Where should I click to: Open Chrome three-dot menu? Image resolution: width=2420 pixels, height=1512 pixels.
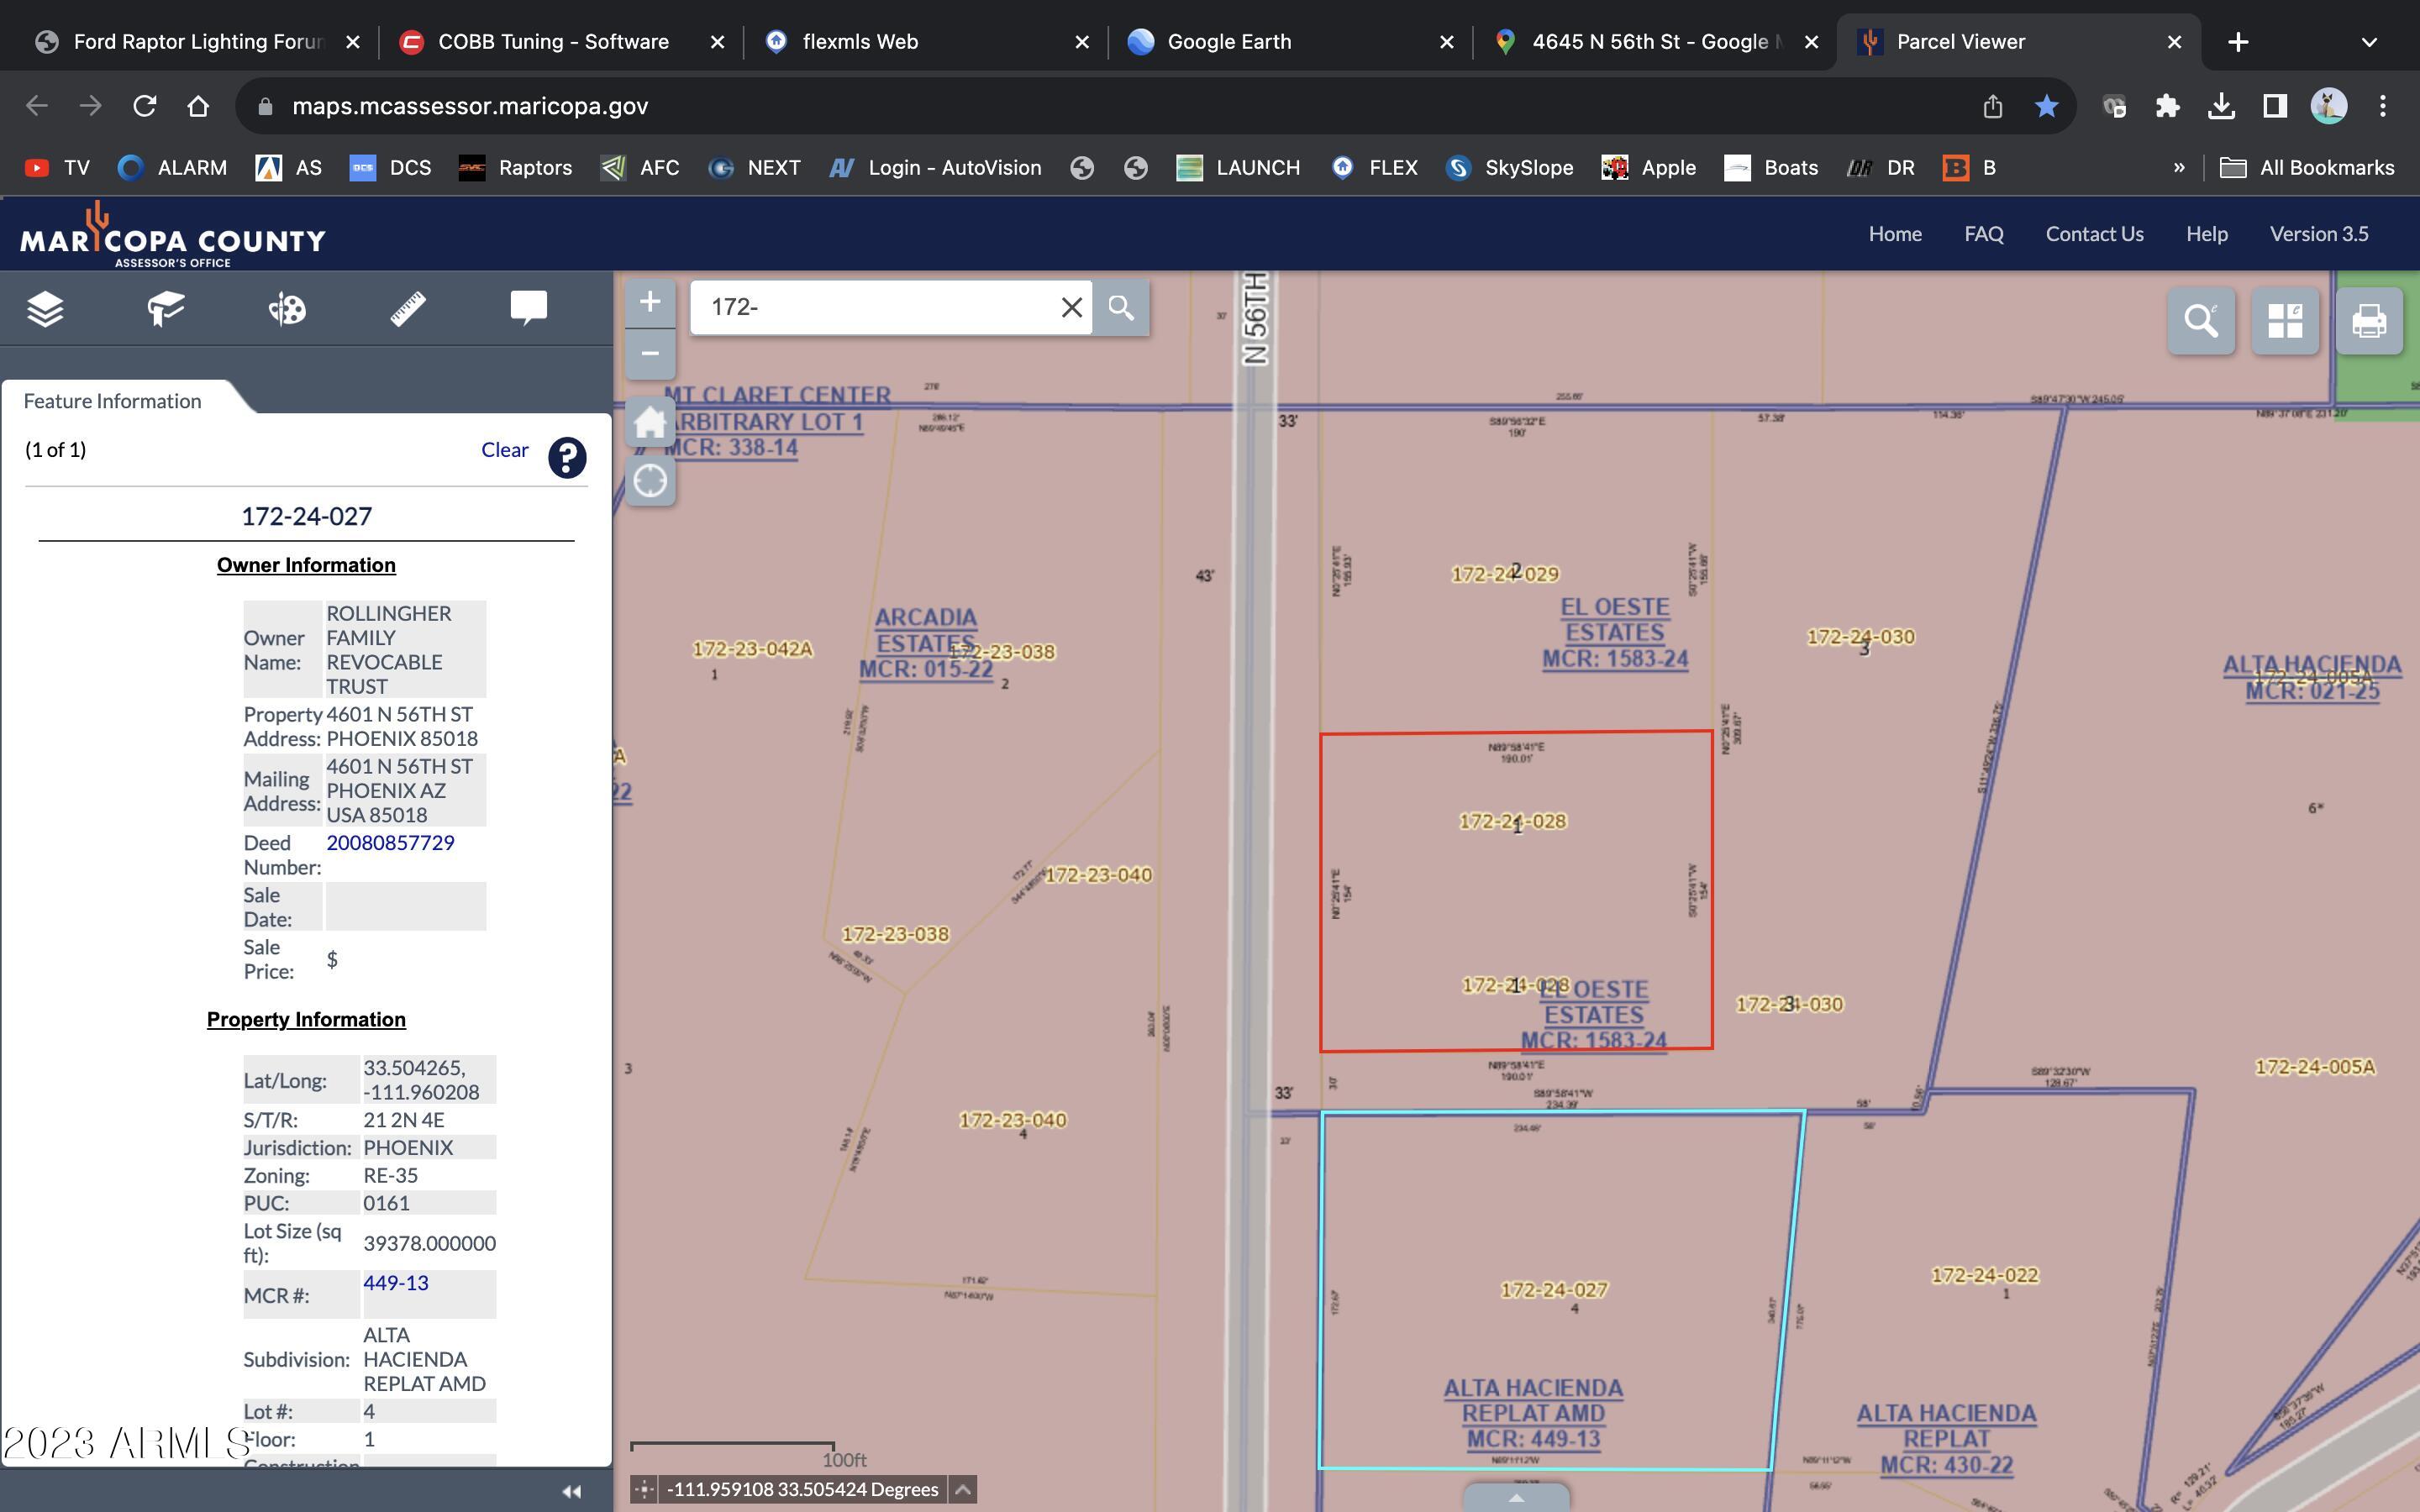2383,106
